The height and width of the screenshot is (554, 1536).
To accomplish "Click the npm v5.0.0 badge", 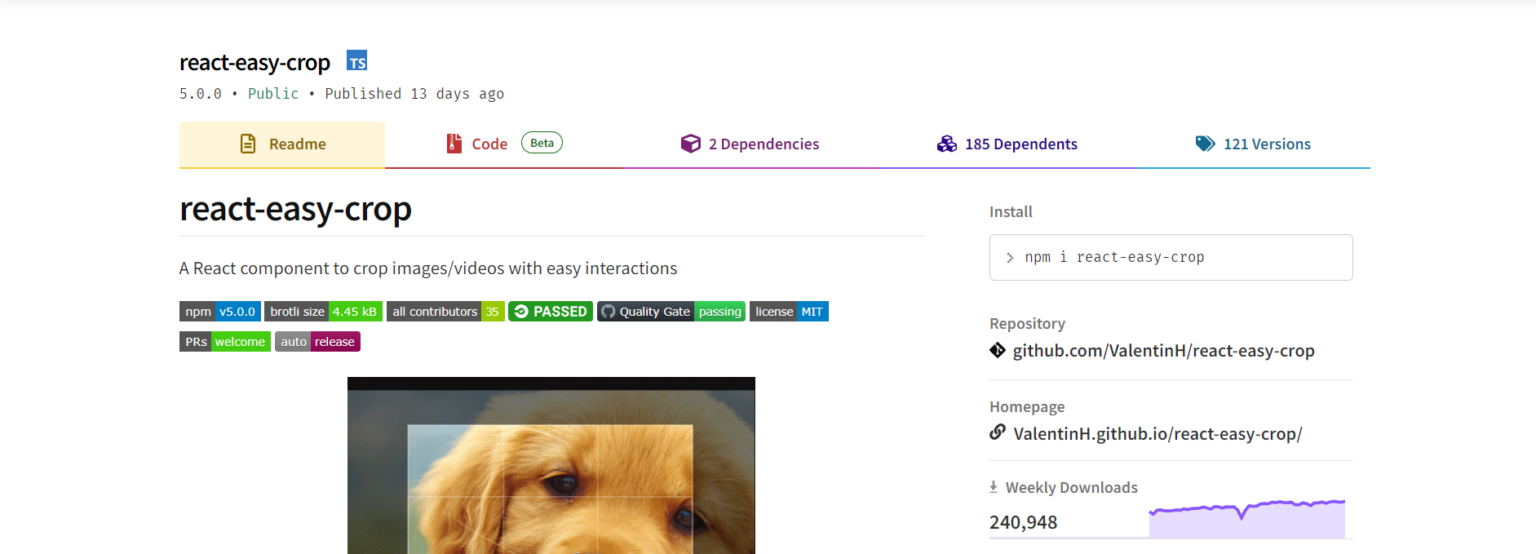I will coord(220,312).
